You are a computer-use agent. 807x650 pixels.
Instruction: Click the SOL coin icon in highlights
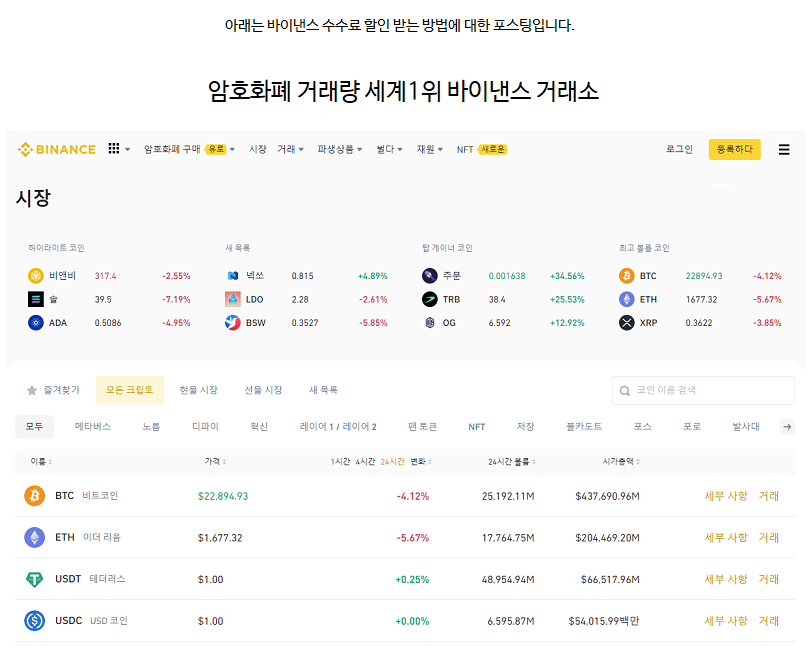coord(36,299)
